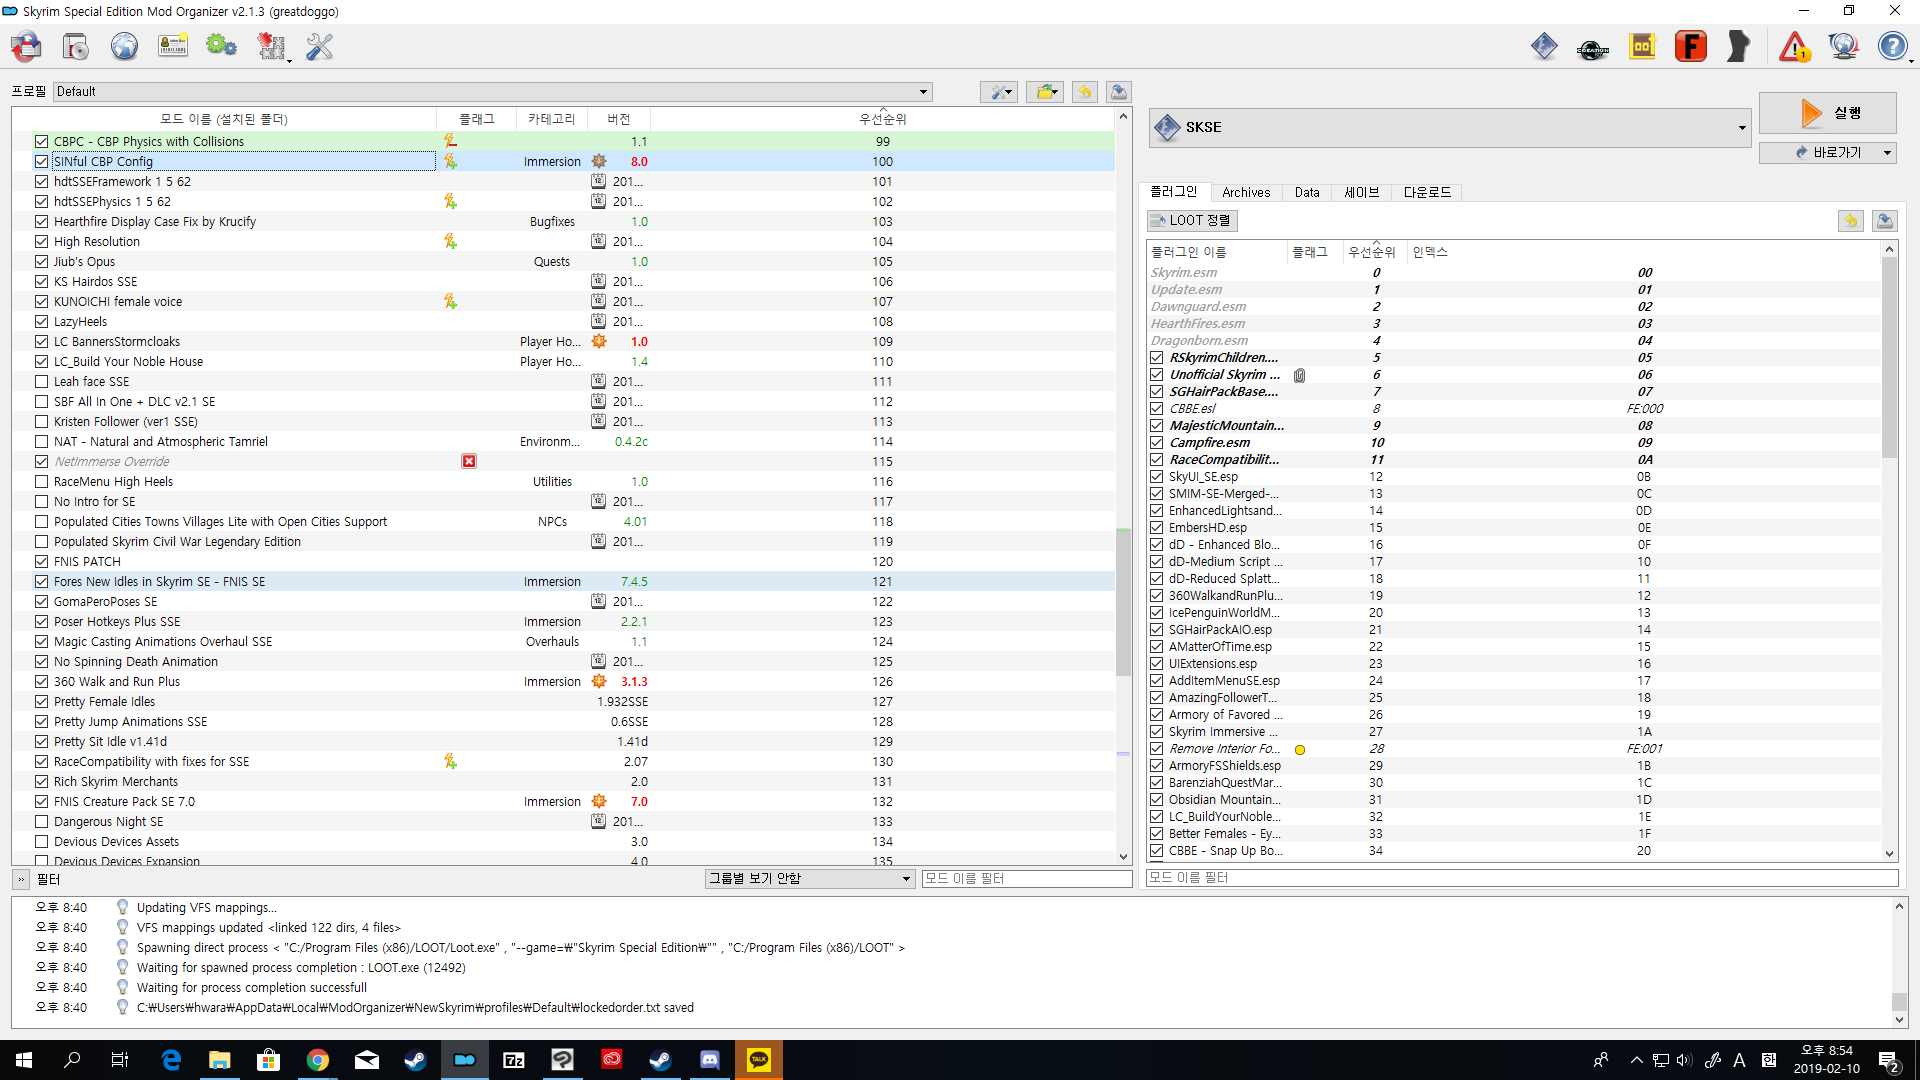Open the wrench tools dropdown above mod list

pos(999,92)
